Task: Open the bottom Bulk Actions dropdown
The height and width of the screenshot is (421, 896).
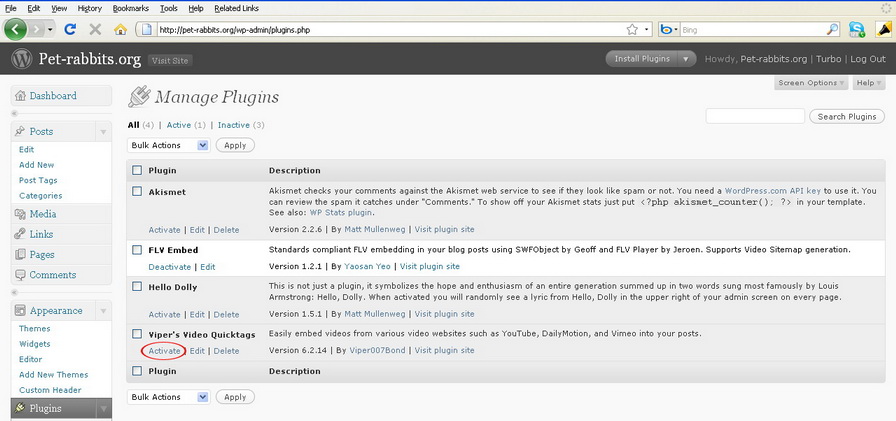Action: [169, 397]
